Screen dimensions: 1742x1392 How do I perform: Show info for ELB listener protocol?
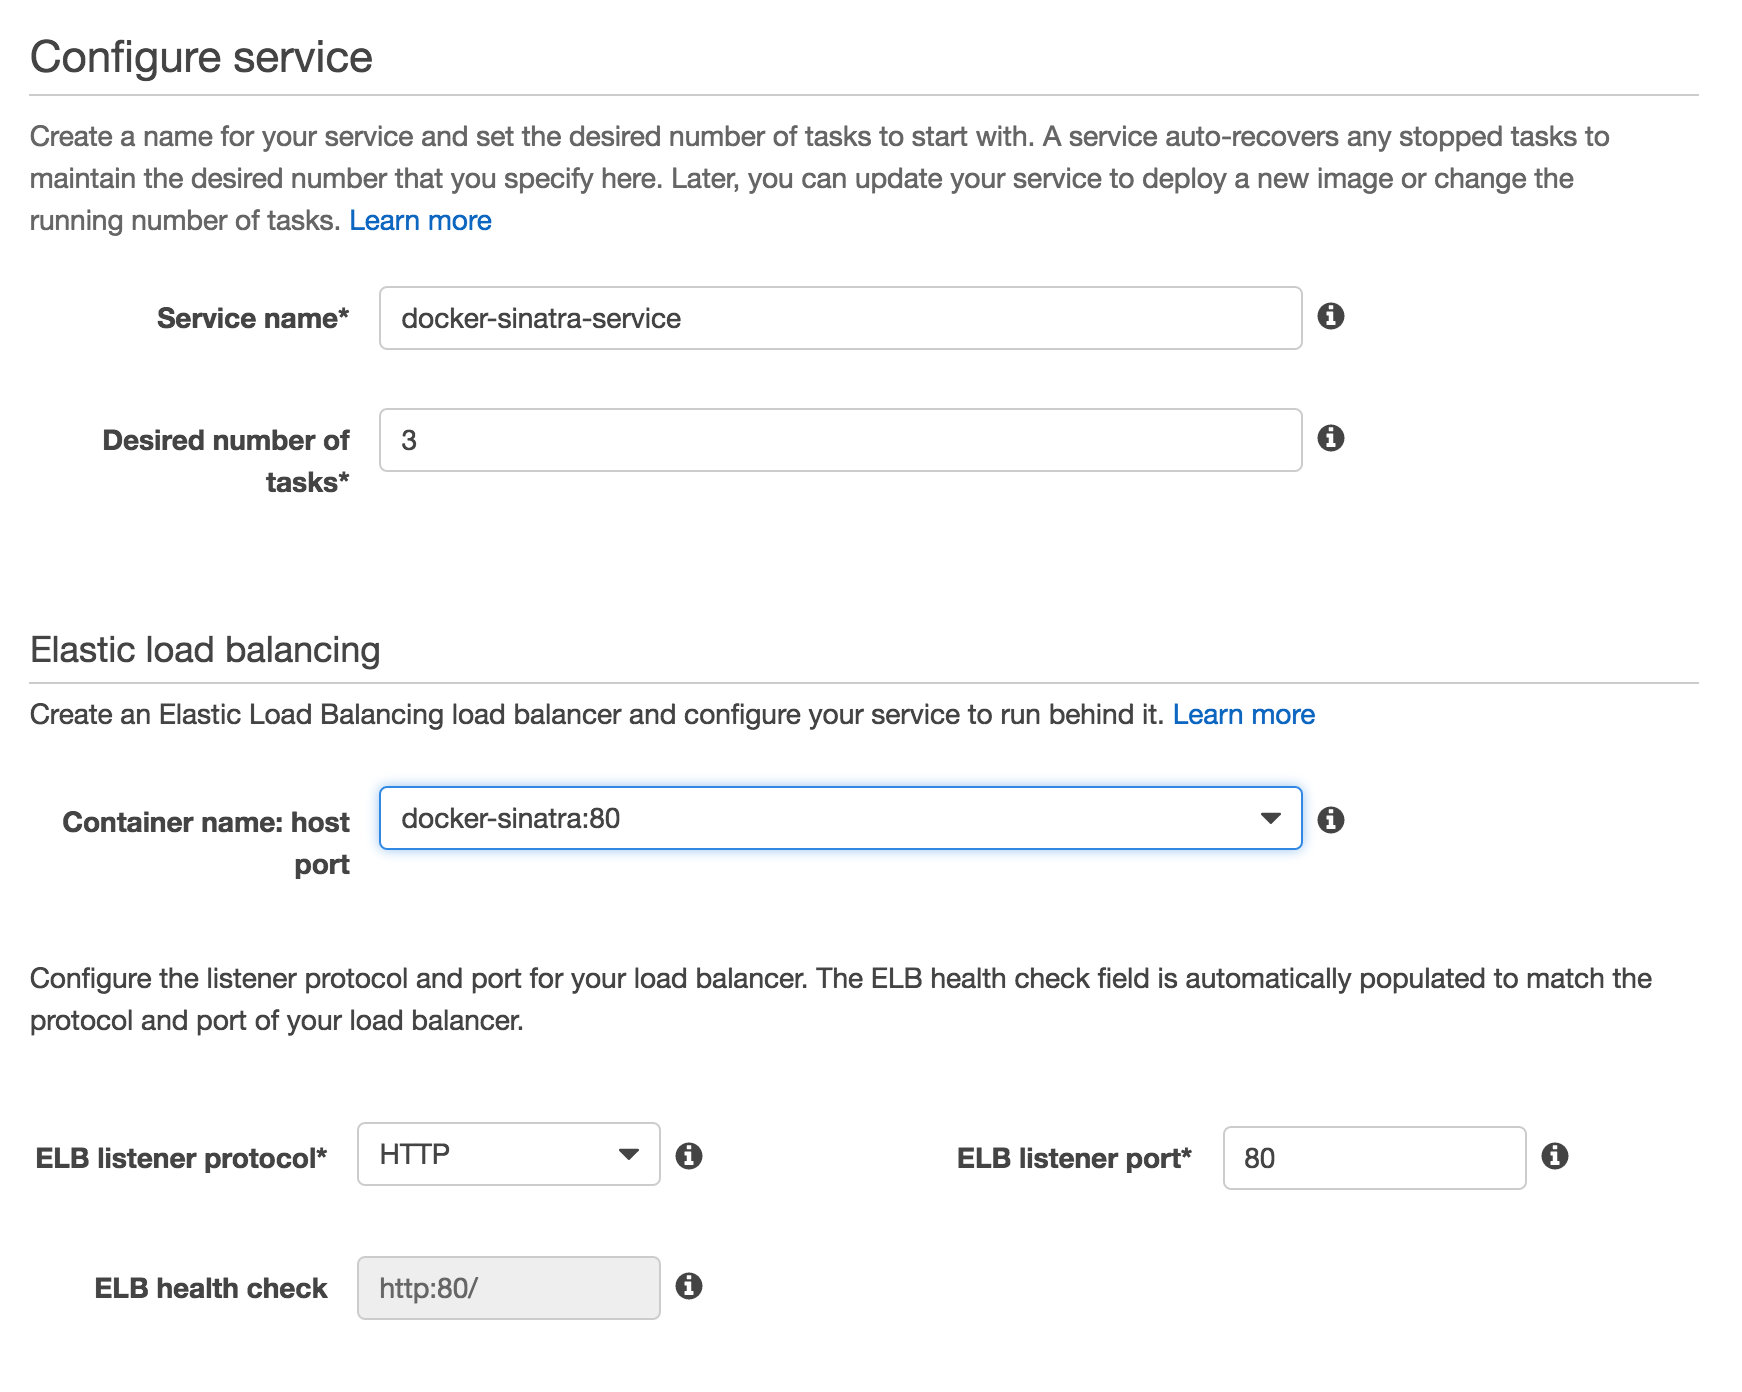click(x=690, y=1156)
